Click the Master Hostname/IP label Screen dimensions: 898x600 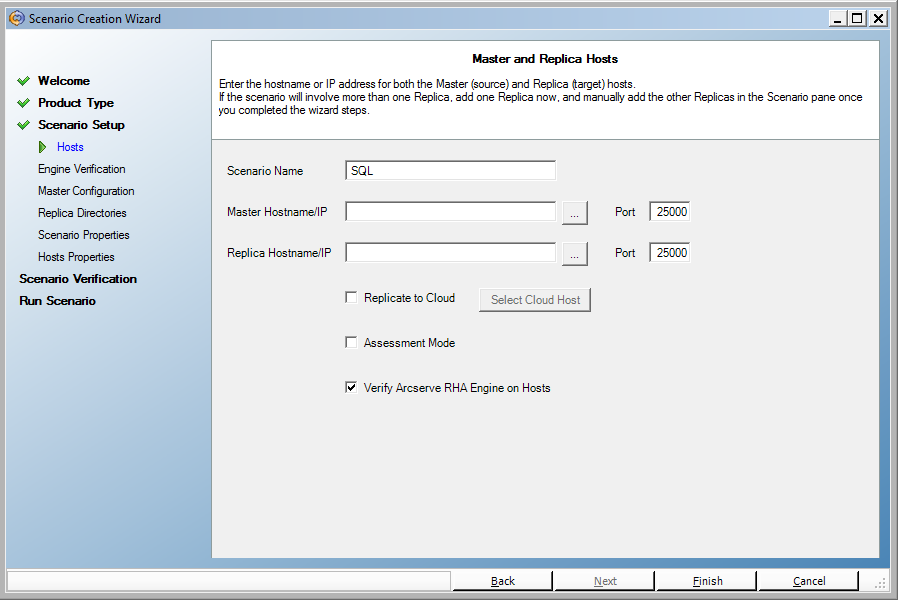coord(277,212)
